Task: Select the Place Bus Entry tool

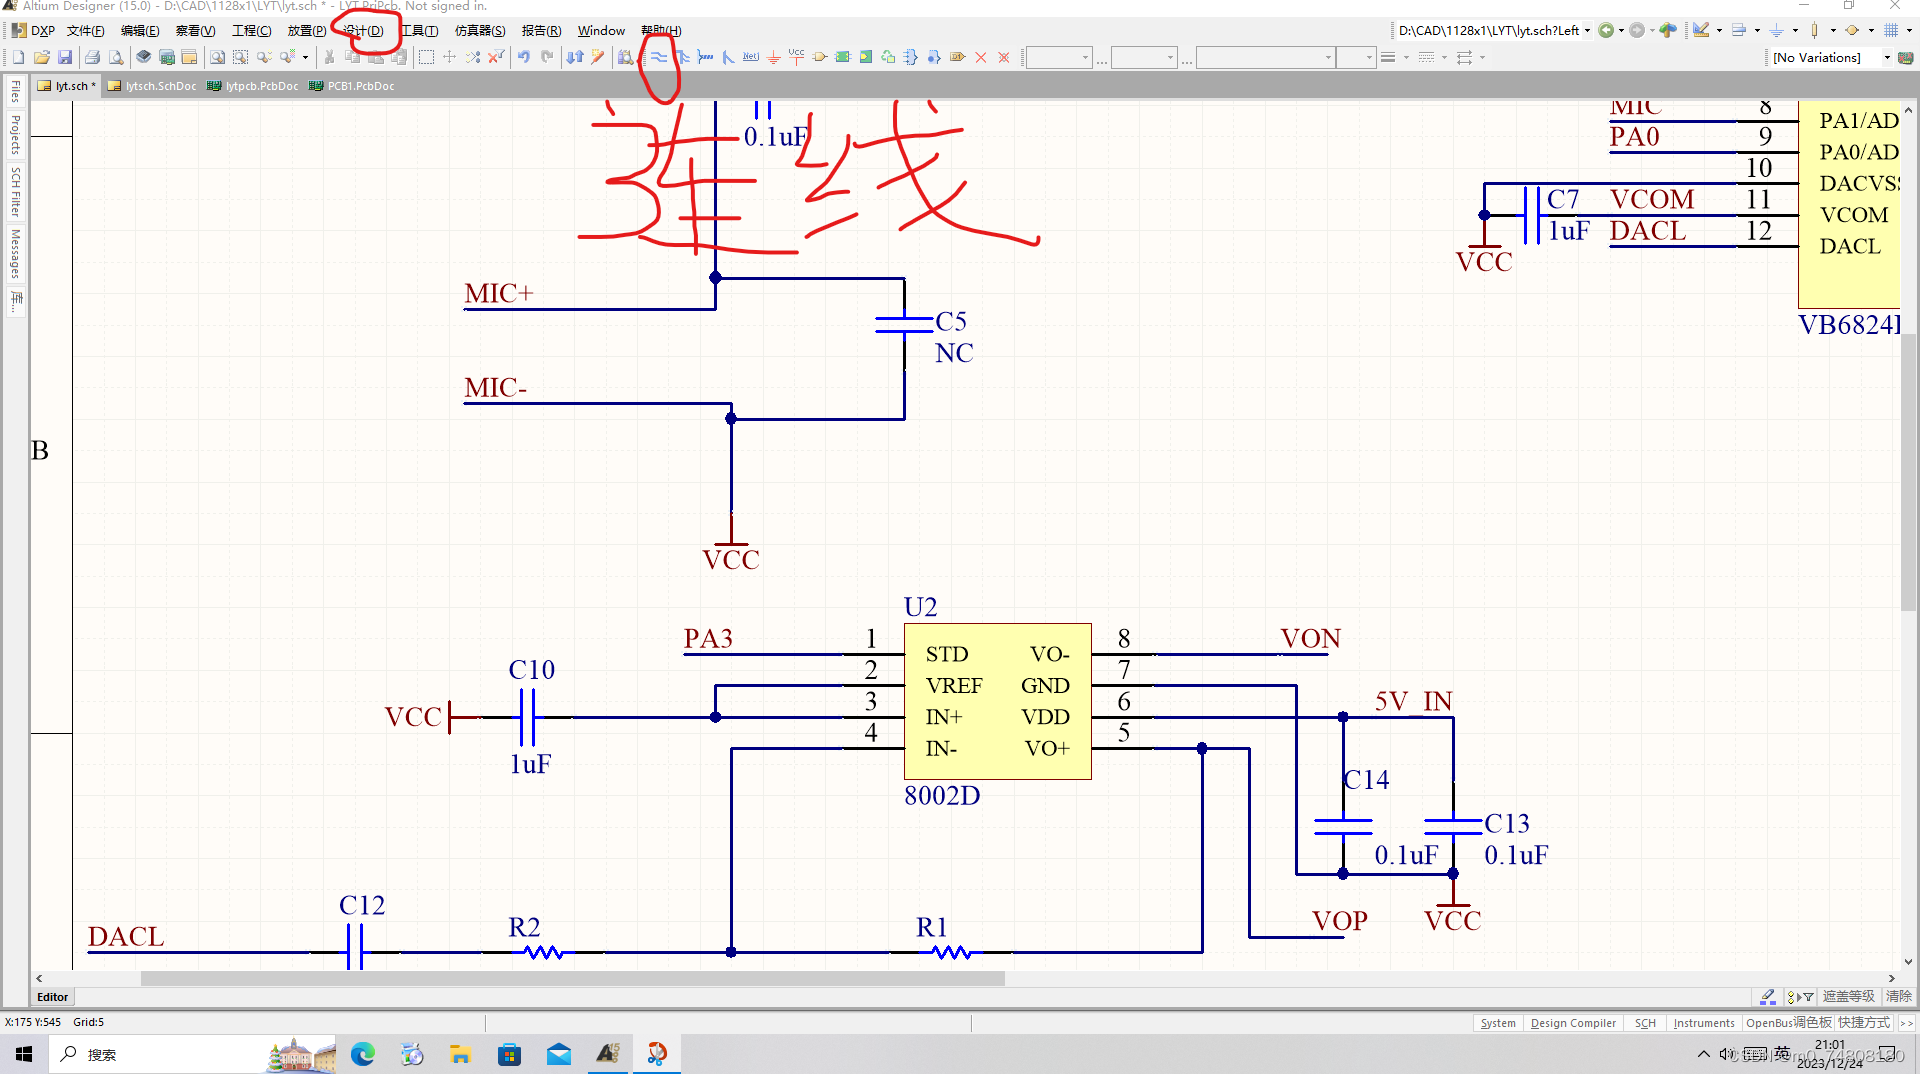Action: (728, 57)
